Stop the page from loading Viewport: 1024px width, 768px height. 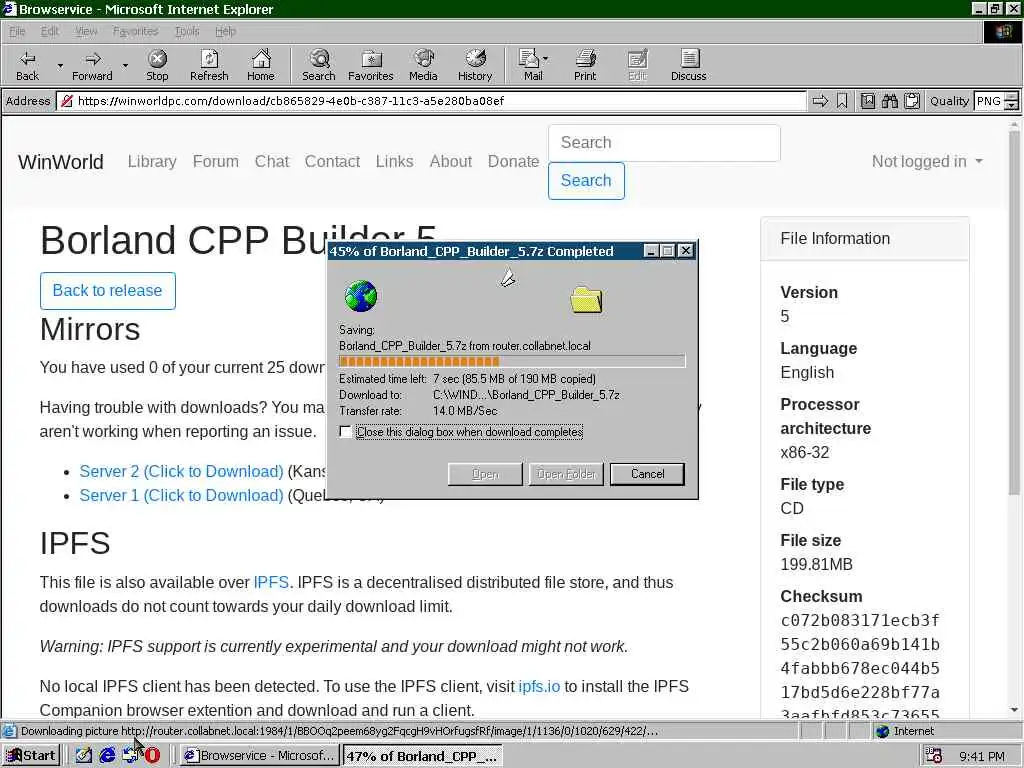coord(157,65)
